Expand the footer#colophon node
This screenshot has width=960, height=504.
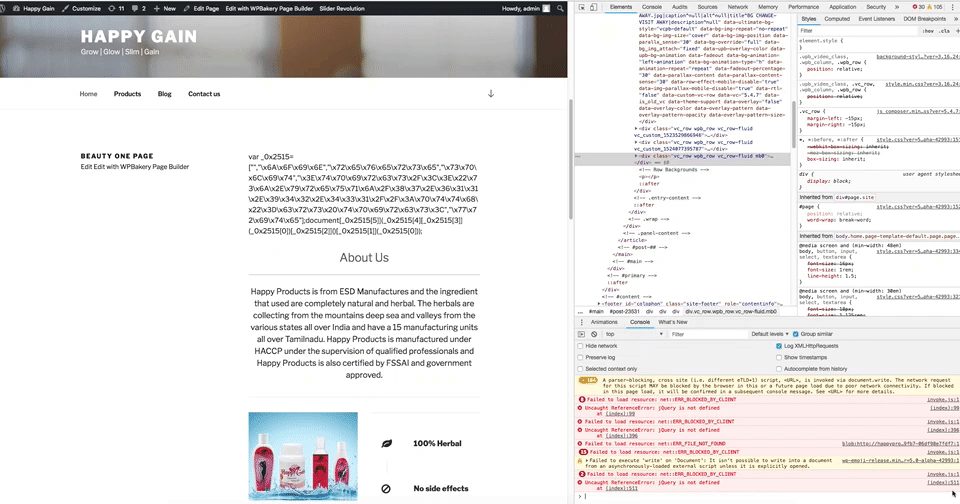[599, 303]
